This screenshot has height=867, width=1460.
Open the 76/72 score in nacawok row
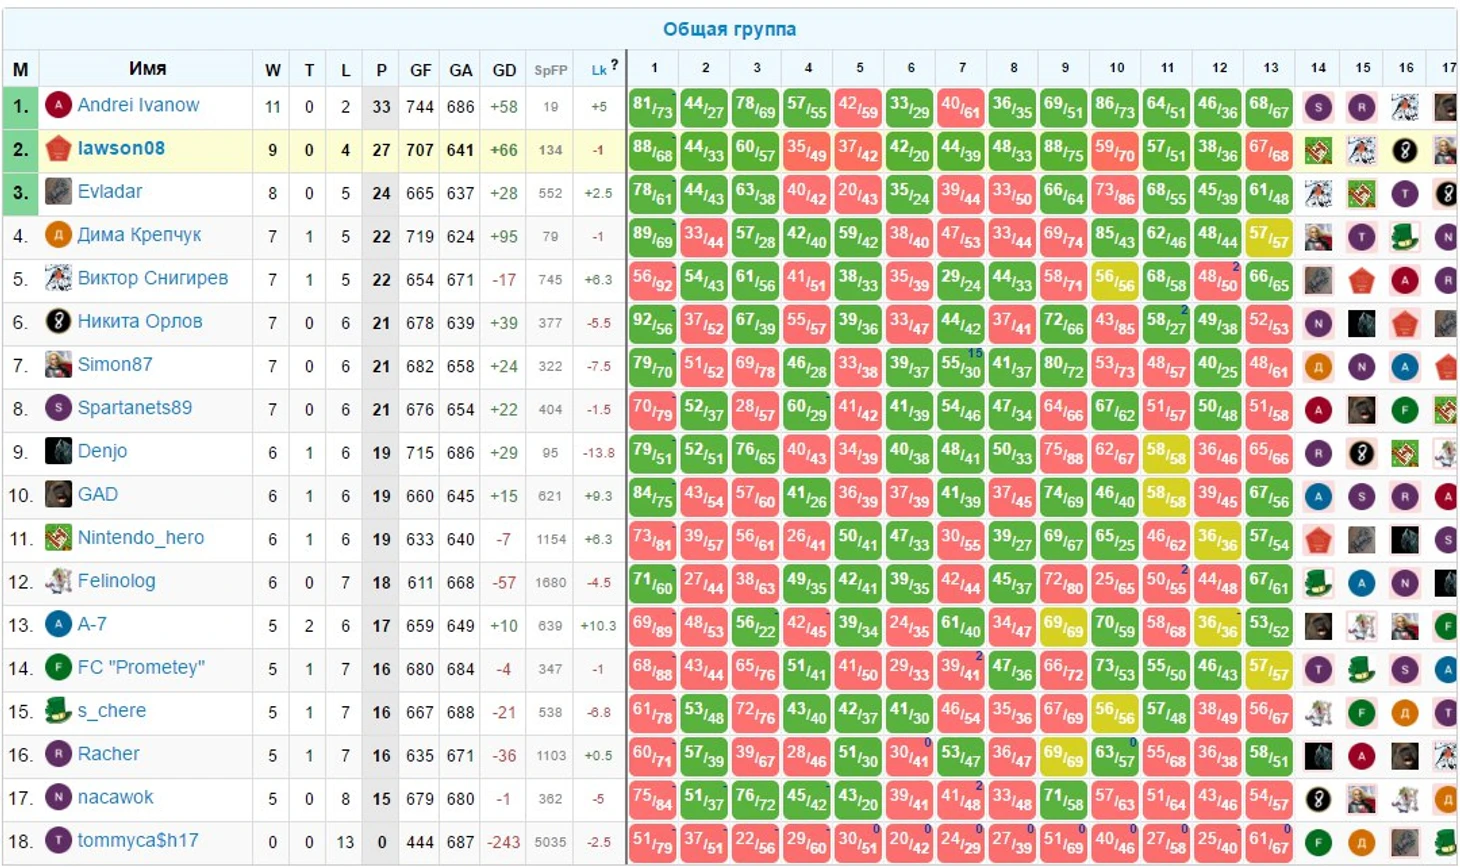(756, 800)
